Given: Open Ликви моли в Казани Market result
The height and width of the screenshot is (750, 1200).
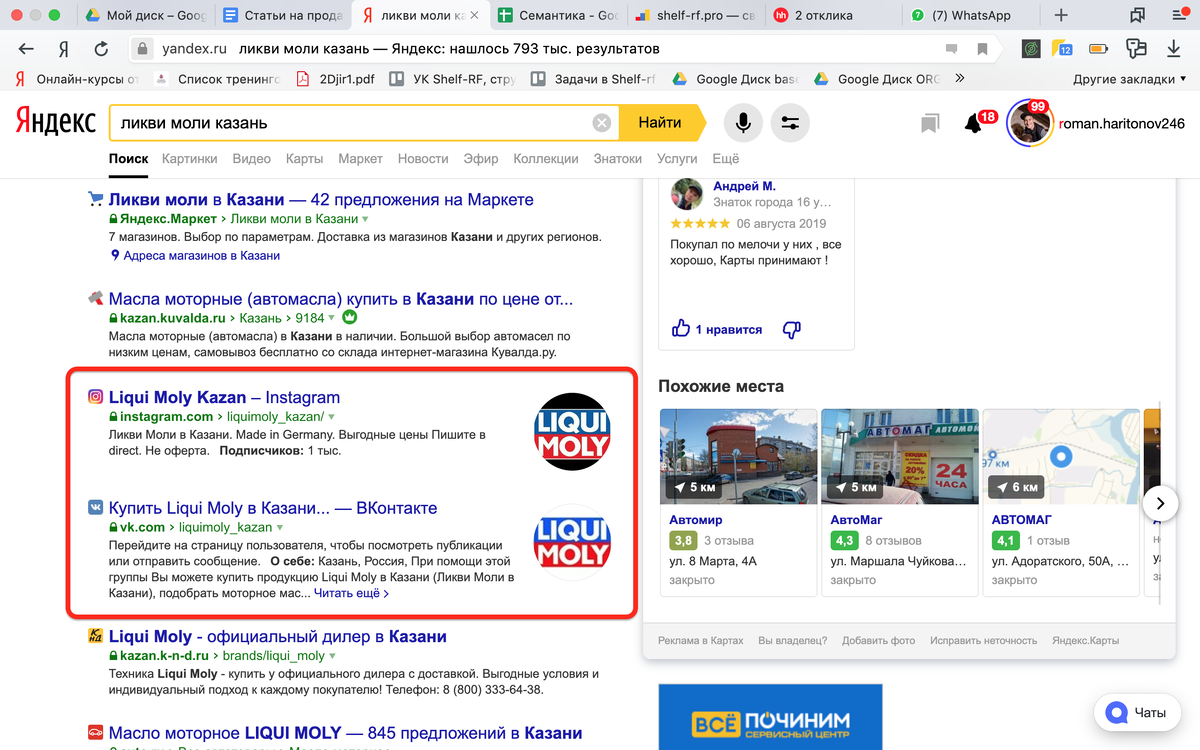Looking at the screenshot, I should pos(321,199).
